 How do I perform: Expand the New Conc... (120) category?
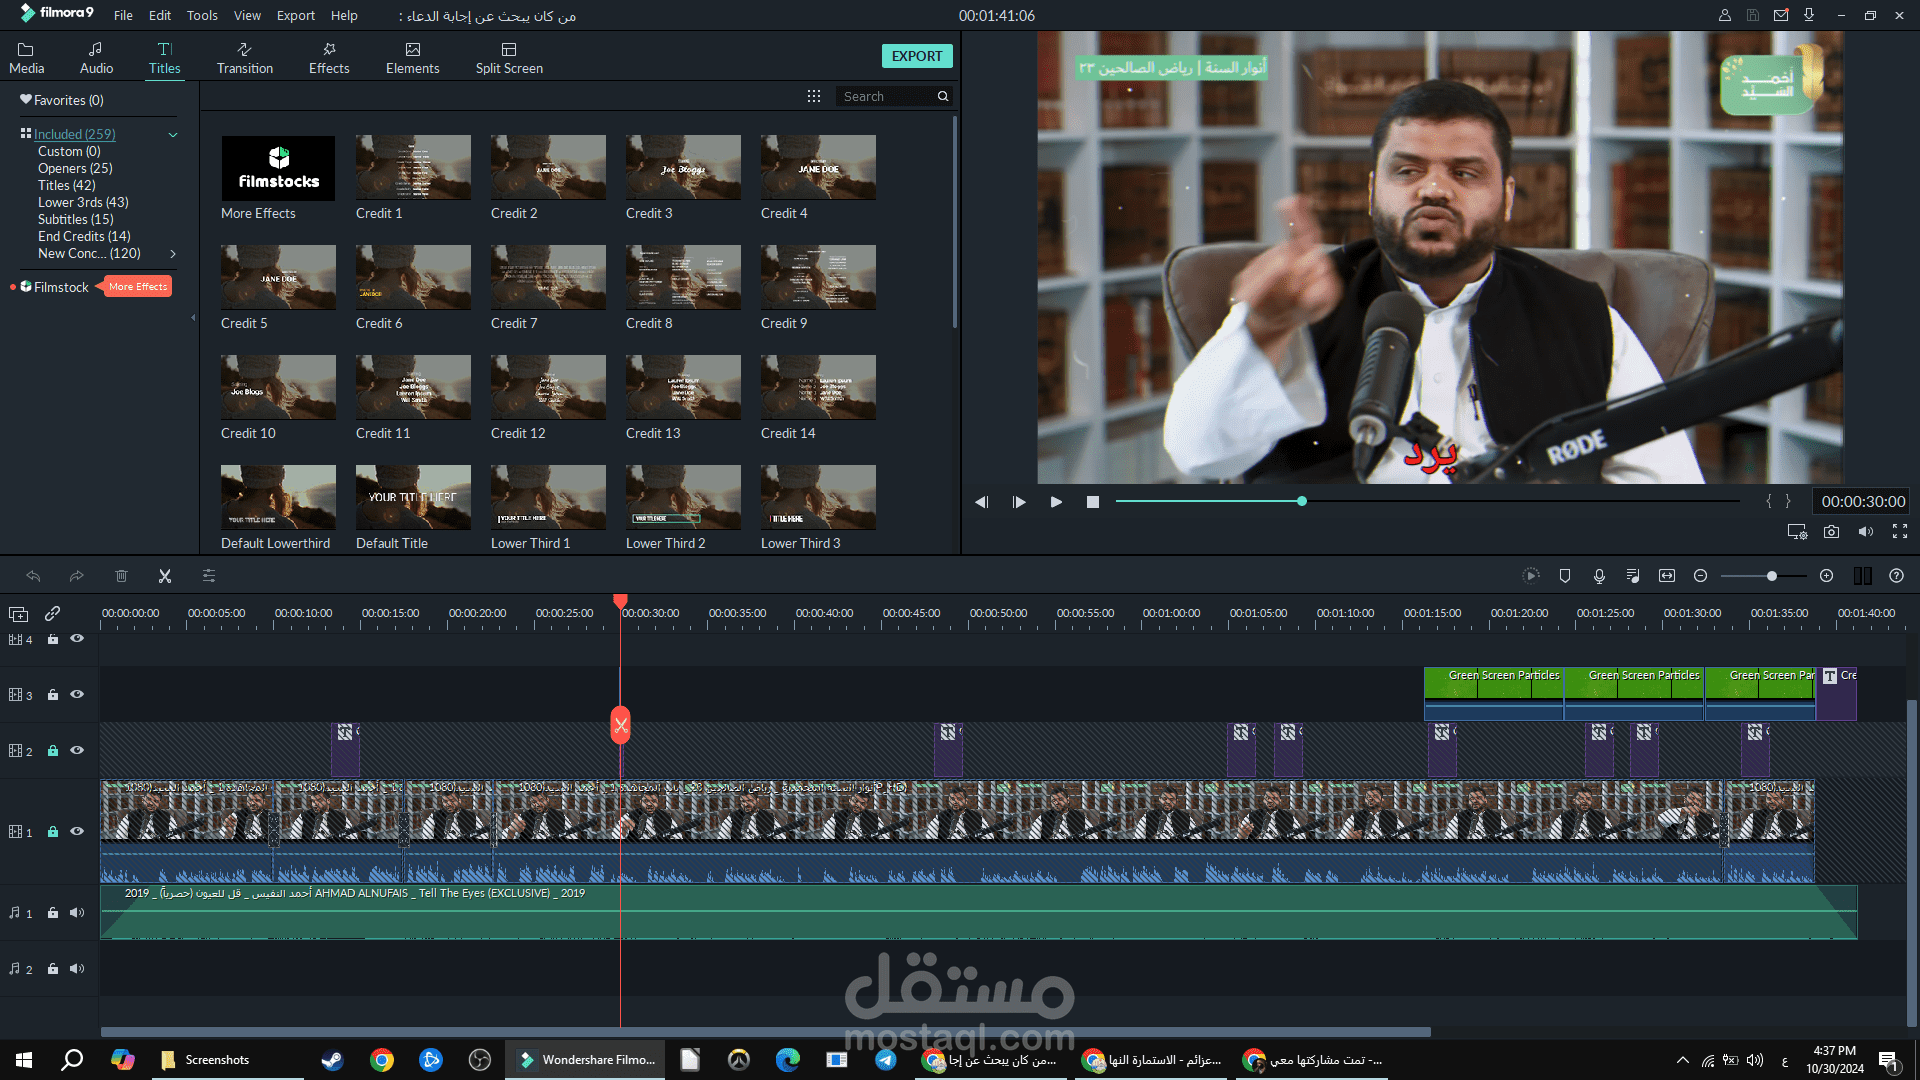pyautogui.click(x=173, y=254)
